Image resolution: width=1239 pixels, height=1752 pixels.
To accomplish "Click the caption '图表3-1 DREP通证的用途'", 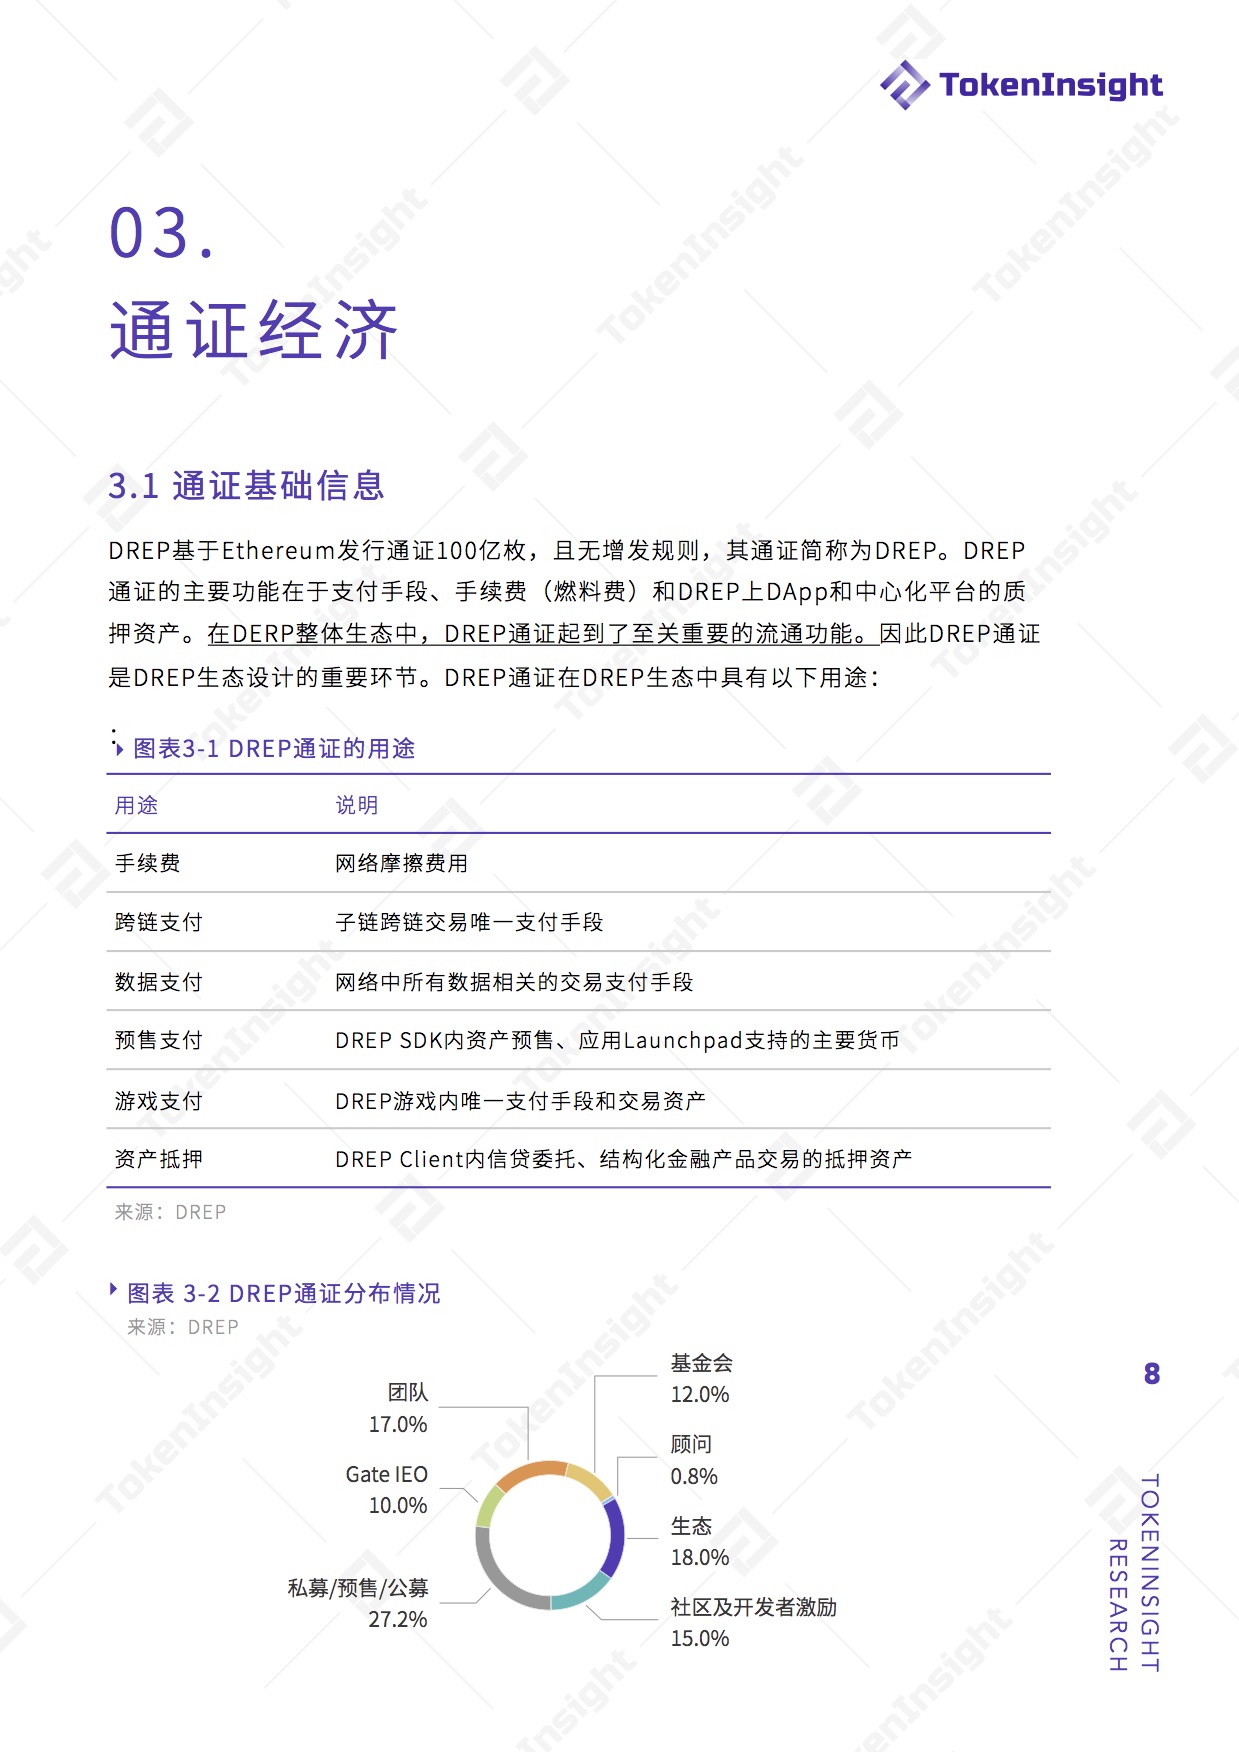I will coord(274,748).
